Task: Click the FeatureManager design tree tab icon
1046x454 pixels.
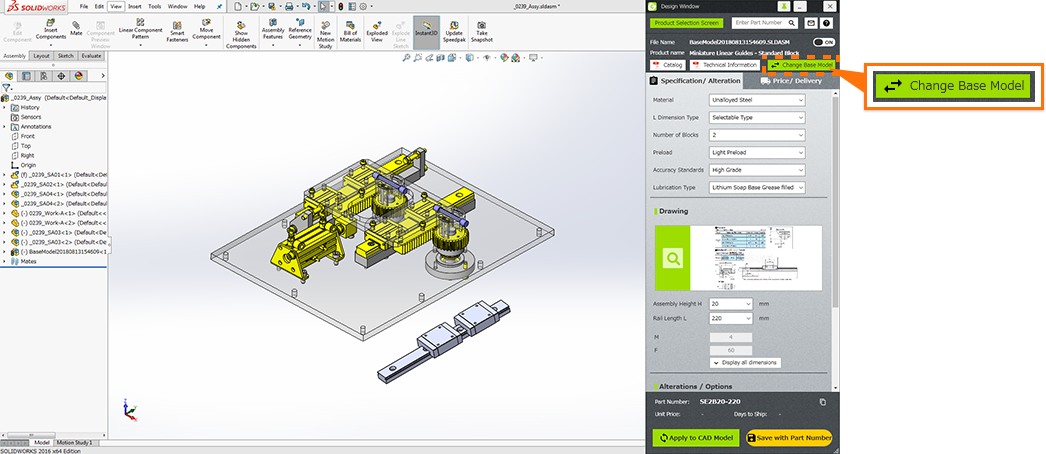Action: (x=9, y=76)
